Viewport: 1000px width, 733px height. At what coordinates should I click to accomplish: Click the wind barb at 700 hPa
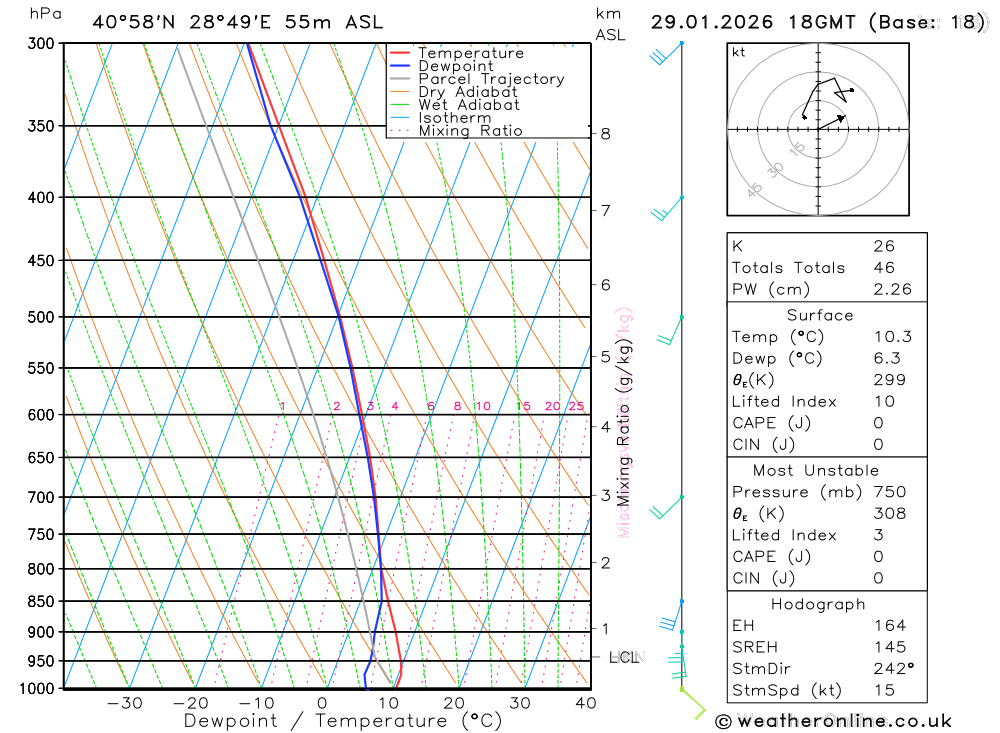[x=666, y=507]
